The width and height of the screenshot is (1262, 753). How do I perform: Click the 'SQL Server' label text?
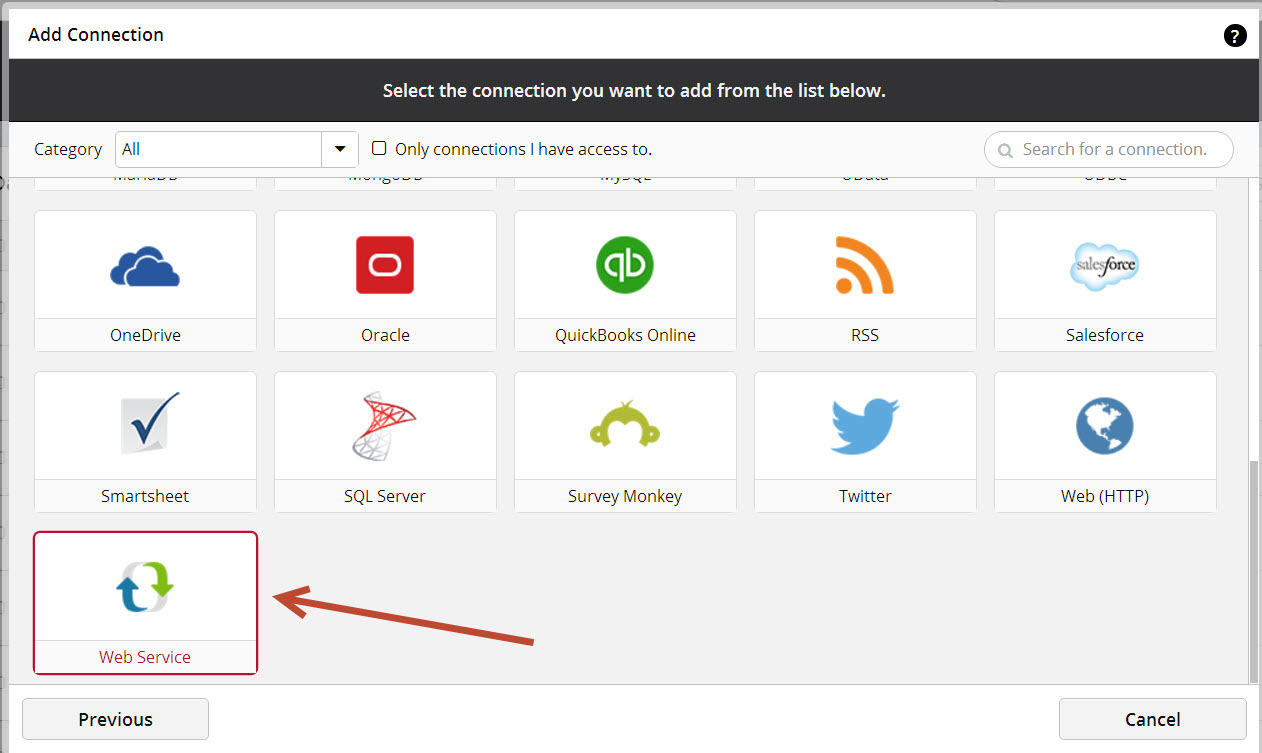point(385,496)
